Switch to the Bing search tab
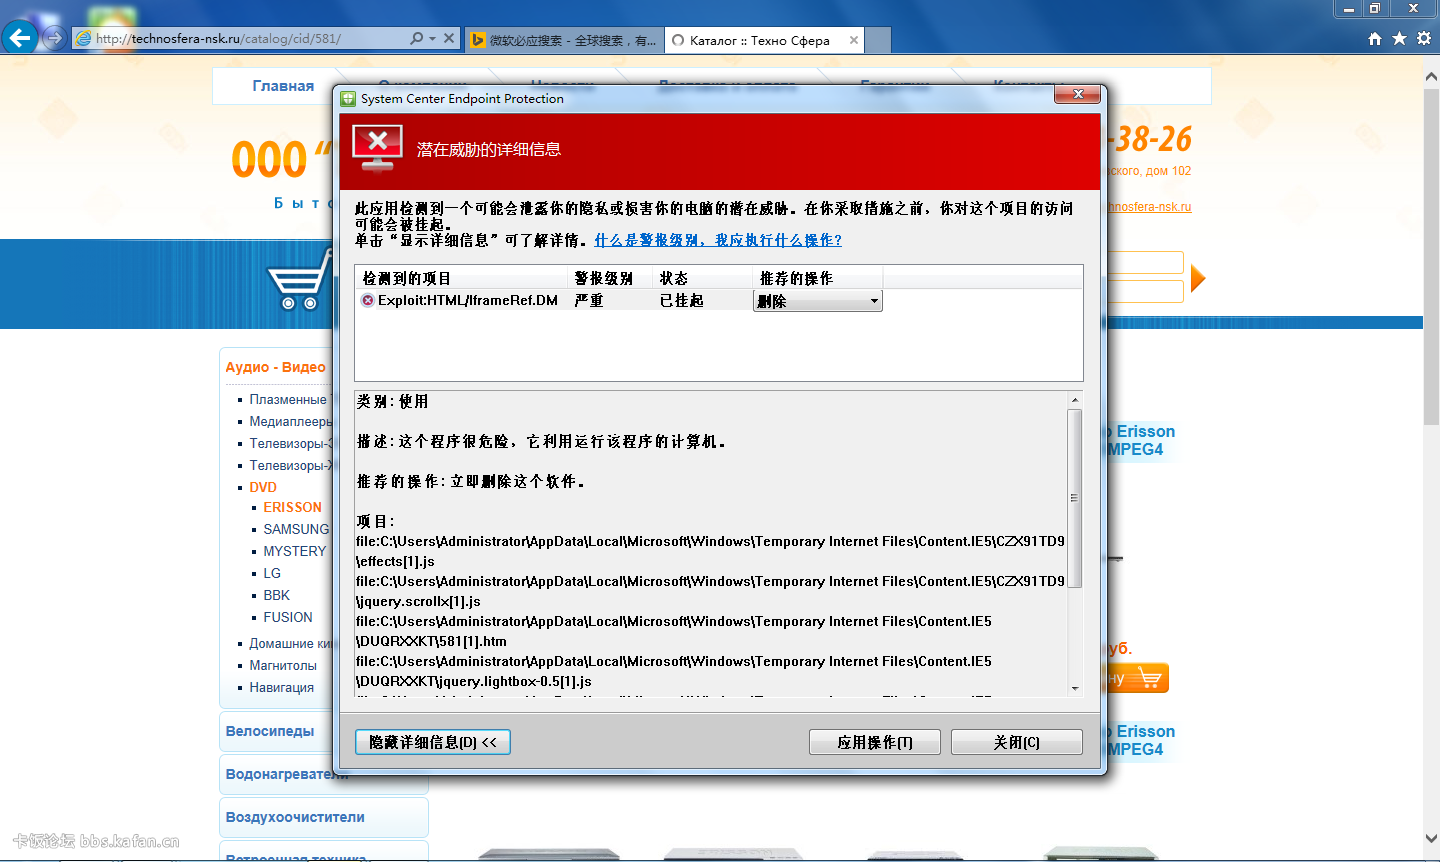The height and width of the screenshot is (862, 1440). click(x=563, y=40)
